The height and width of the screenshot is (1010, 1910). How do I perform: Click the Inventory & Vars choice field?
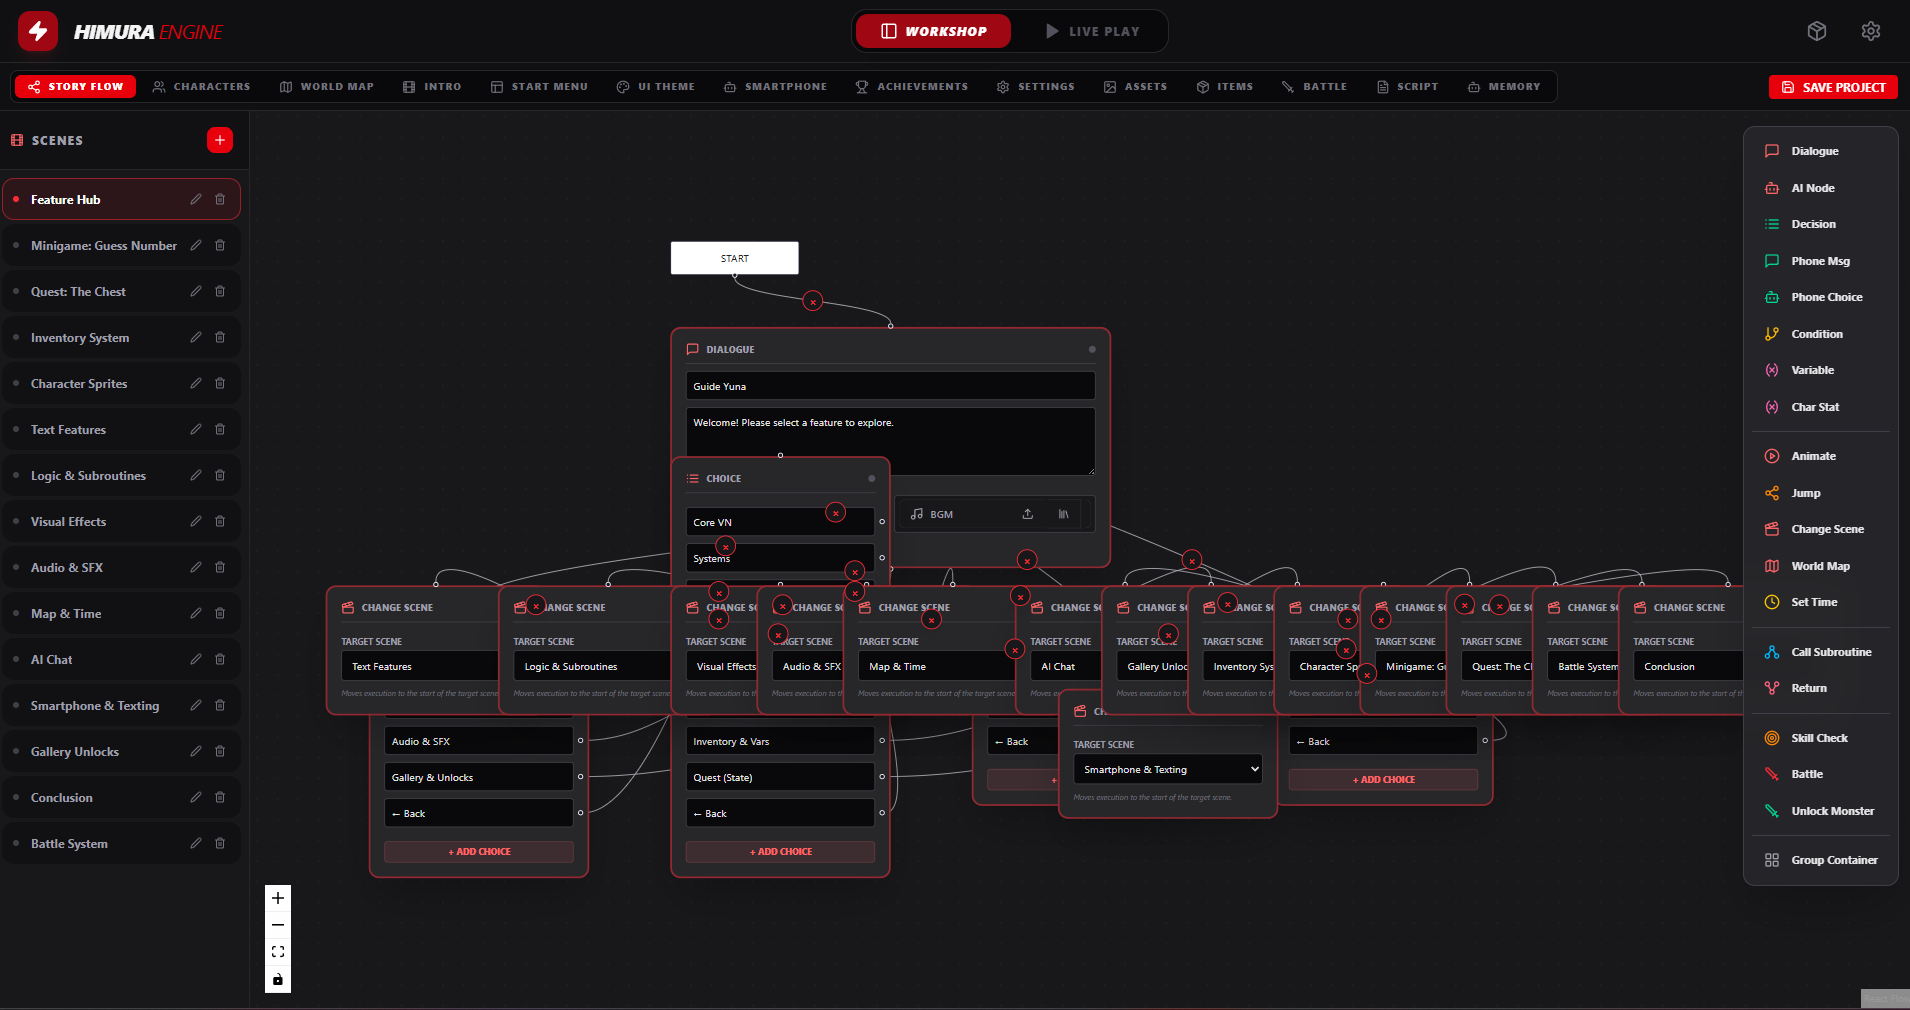click(x=780, y=741)
